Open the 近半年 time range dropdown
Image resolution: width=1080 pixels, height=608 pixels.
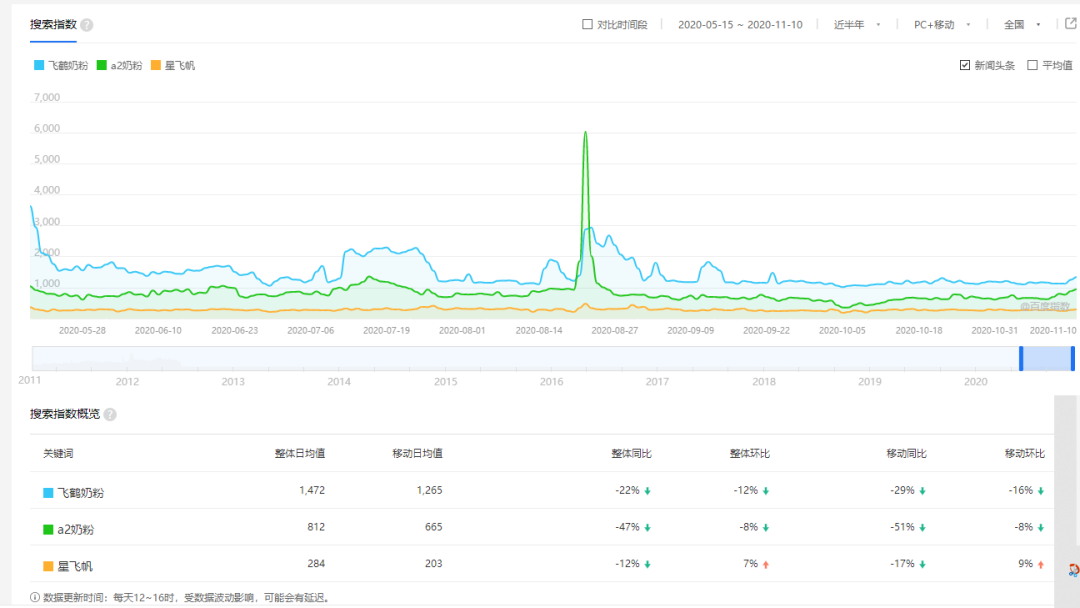coord(857,25)
